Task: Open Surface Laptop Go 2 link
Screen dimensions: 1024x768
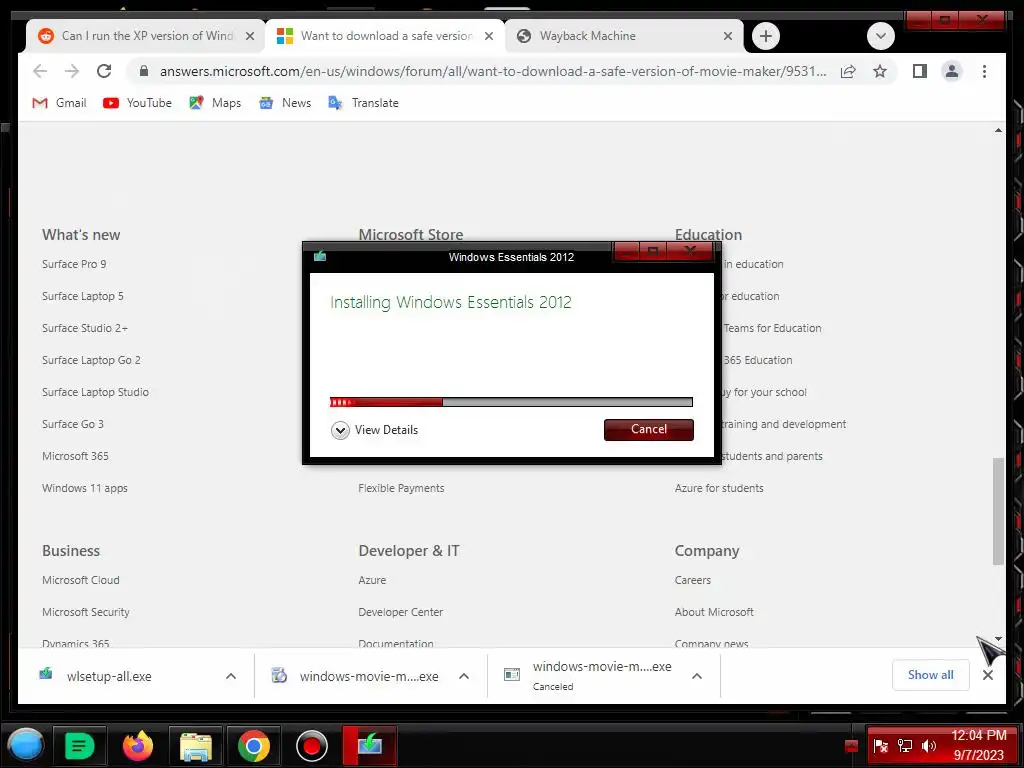Action: click(x=91, y=360)
